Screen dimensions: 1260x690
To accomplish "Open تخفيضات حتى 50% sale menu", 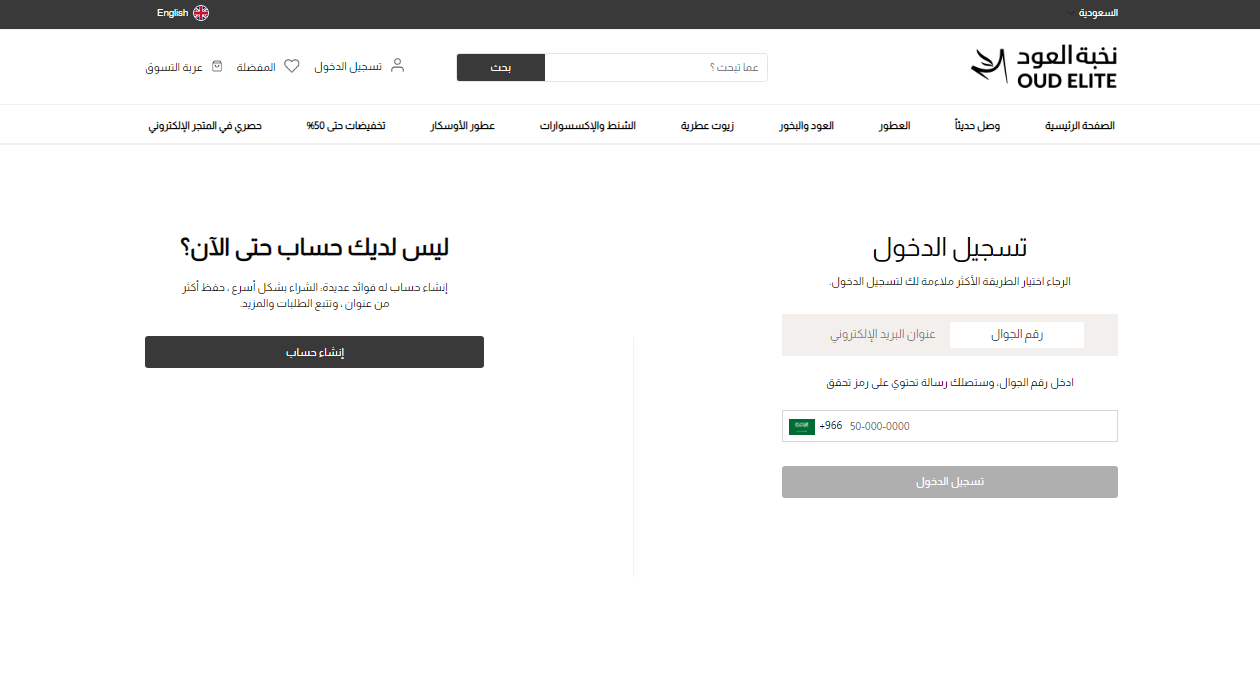I will [x=346, y=126].
